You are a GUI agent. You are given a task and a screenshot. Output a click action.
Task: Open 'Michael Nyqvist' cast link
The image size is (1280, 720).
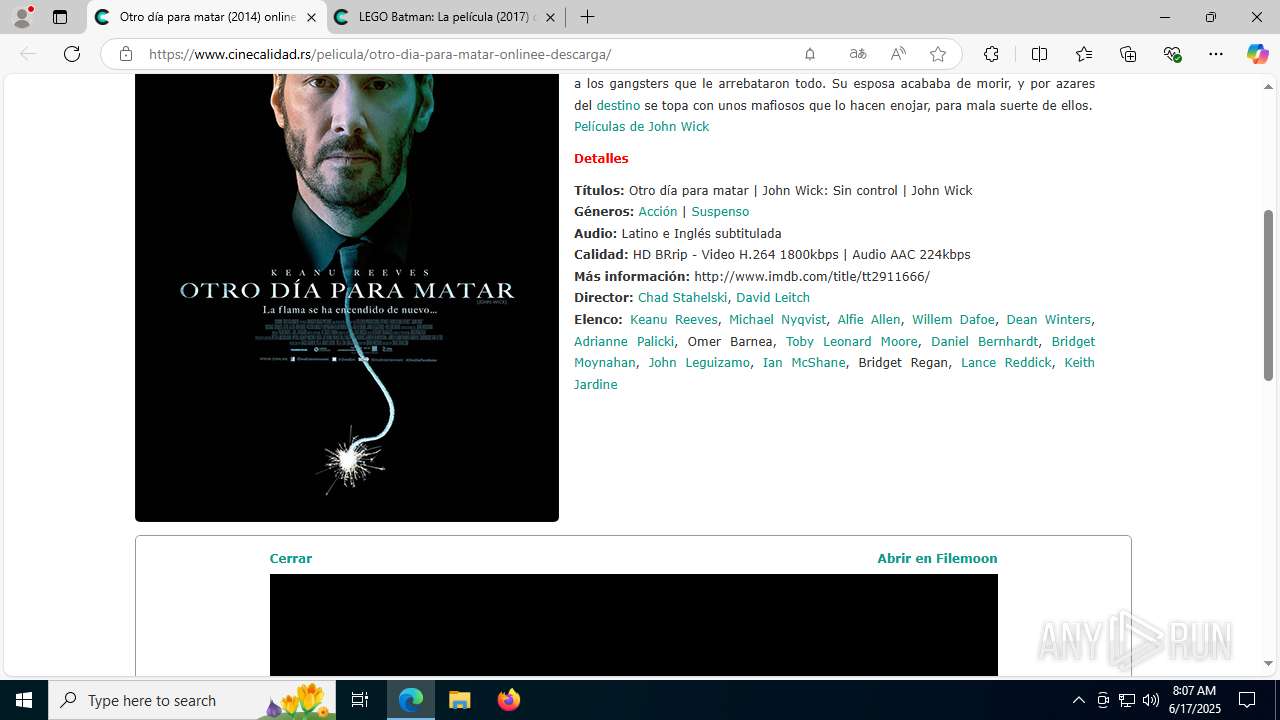tap(778, 319)
